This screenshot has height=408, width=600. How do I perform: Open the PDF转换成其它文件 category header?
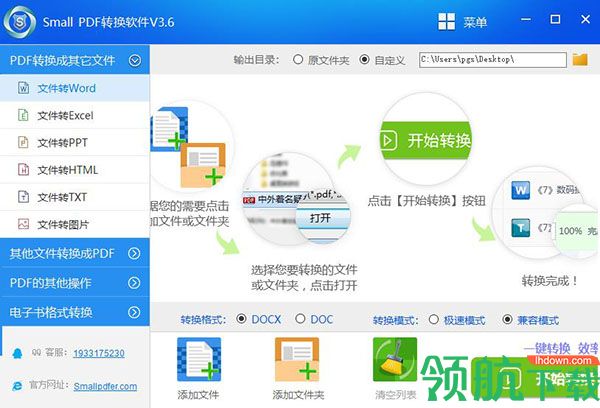point(75,60)
